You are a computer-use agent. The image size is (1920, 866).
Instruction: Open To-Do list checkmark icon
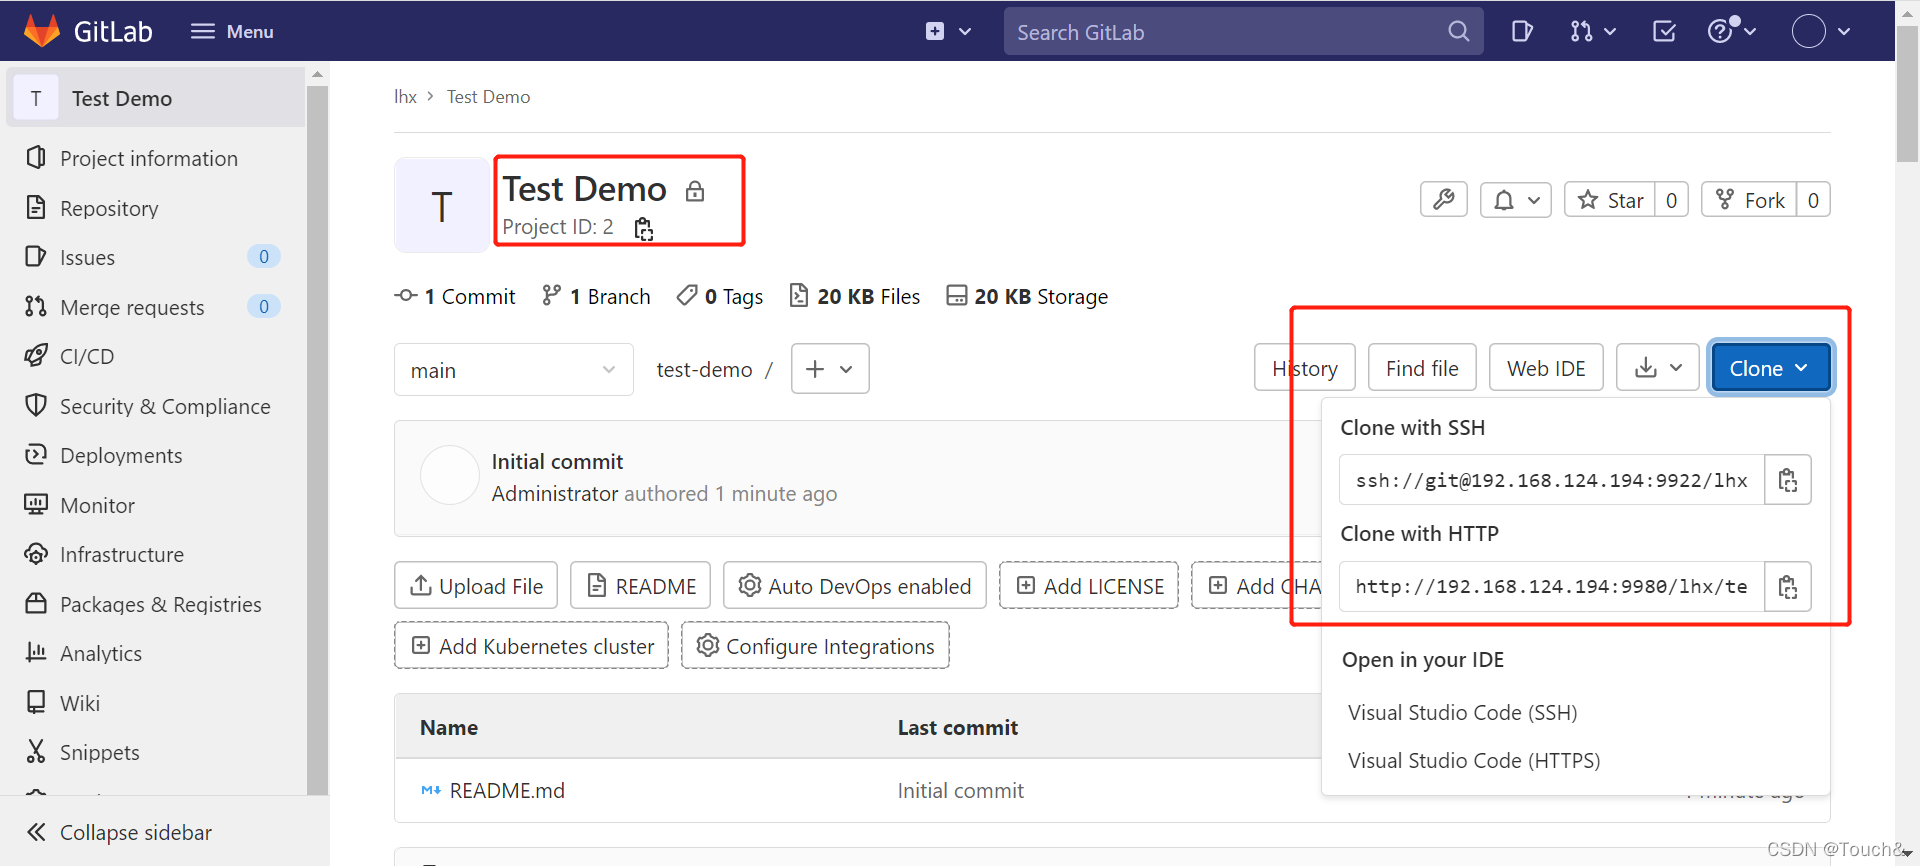[1664, 31]
